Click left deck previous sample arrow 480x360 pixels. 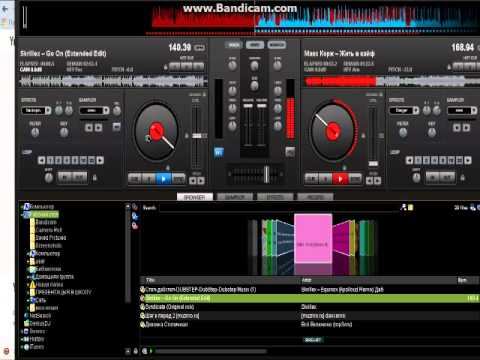(x=89, y=127)
